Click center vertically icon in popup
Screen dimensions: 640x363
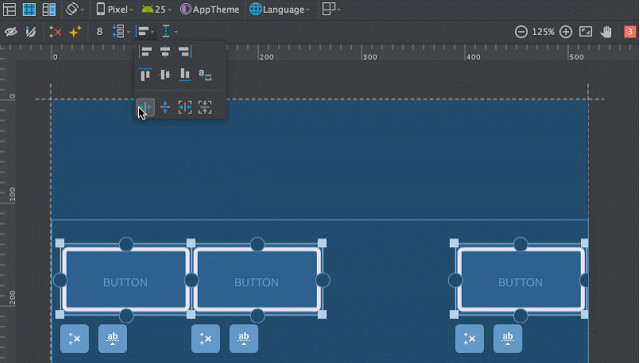(x=165, y=107)
